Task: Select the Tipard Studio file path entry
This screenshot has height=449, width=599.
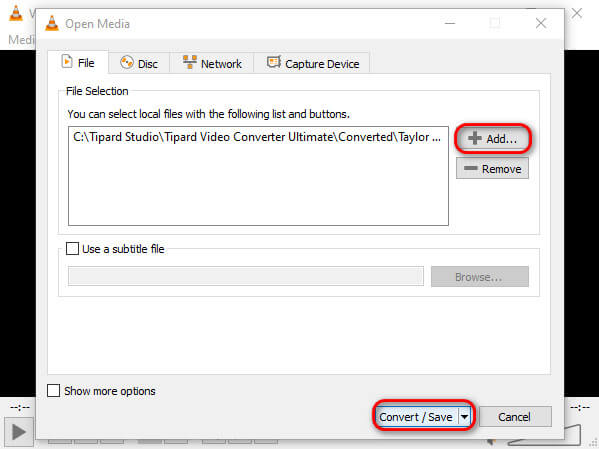Action: click(x=257, y=137)
